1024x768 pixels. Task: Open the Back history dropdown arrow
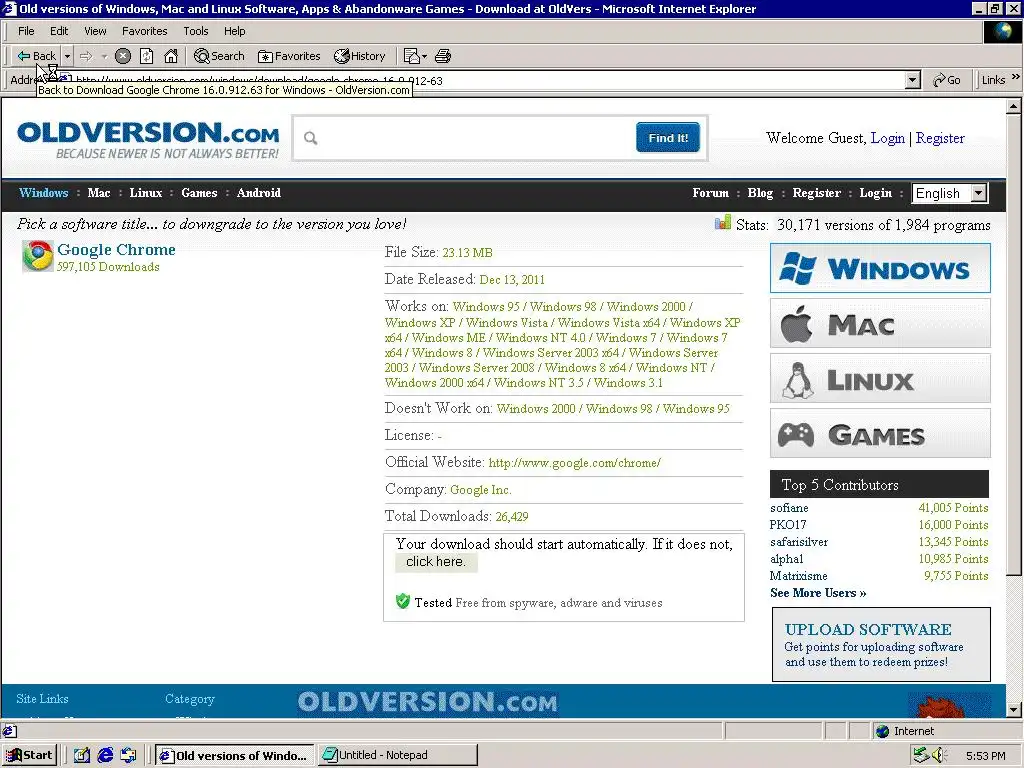coord(67,56)
